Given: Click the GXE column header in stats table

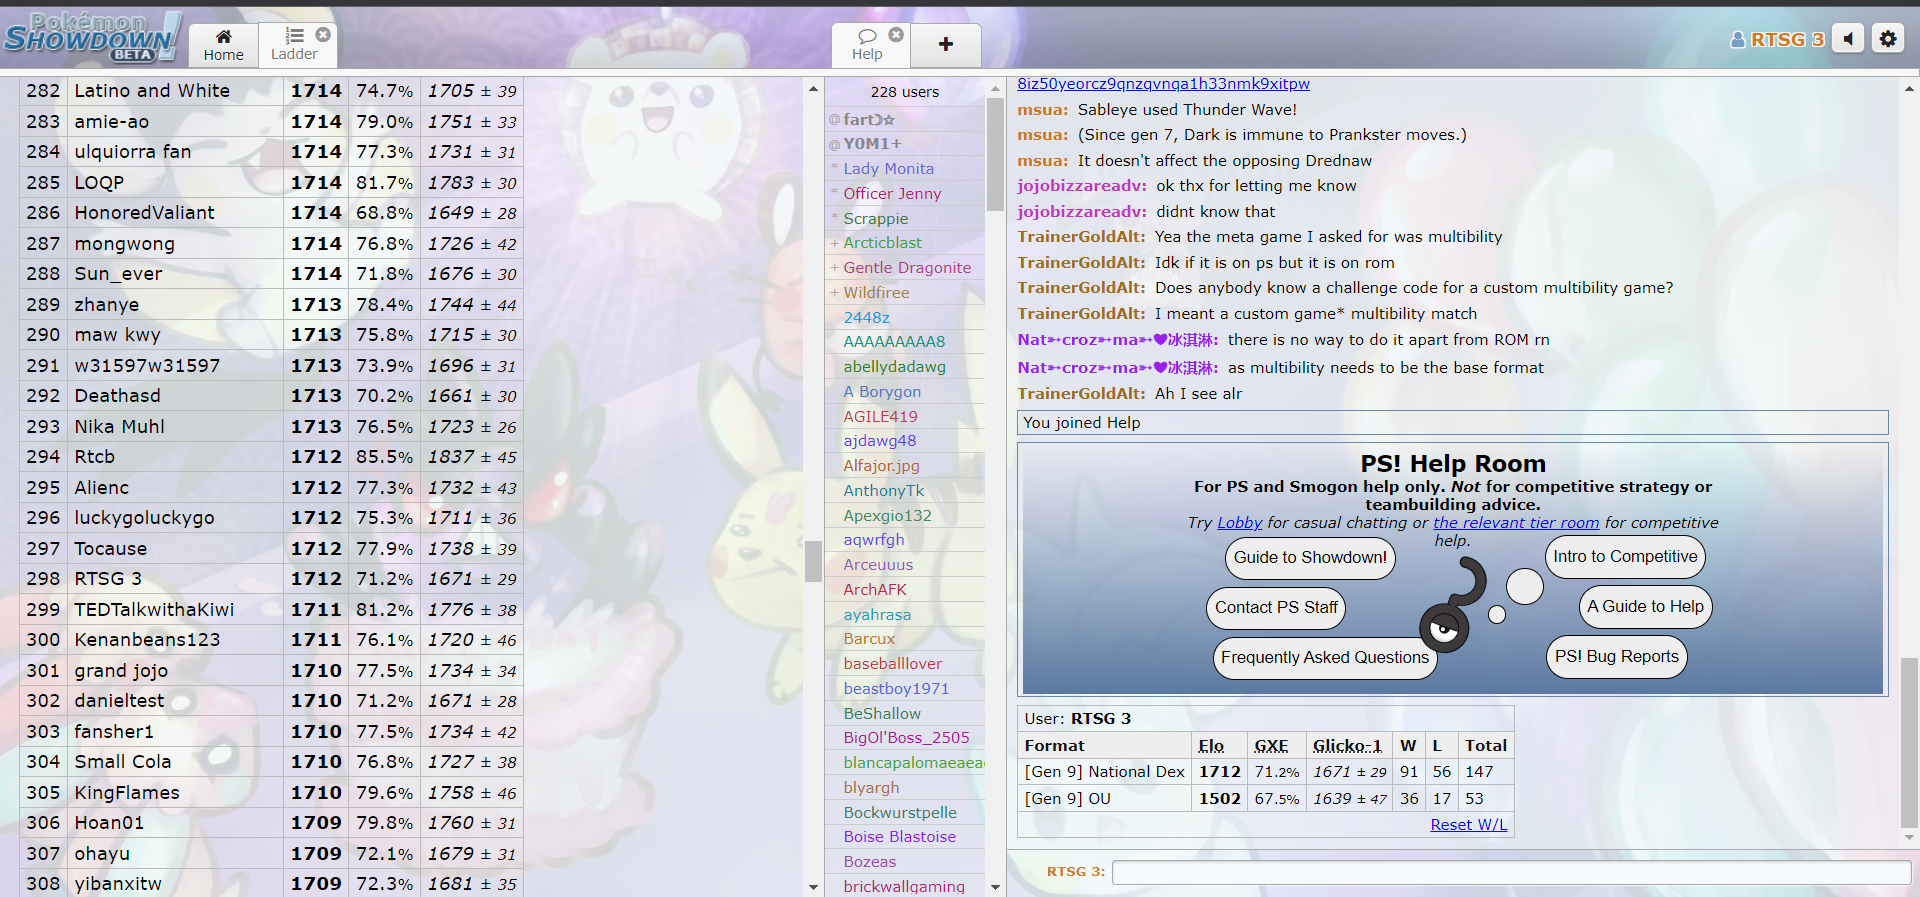Looking at the screenshot, I should coord(1271,745).
